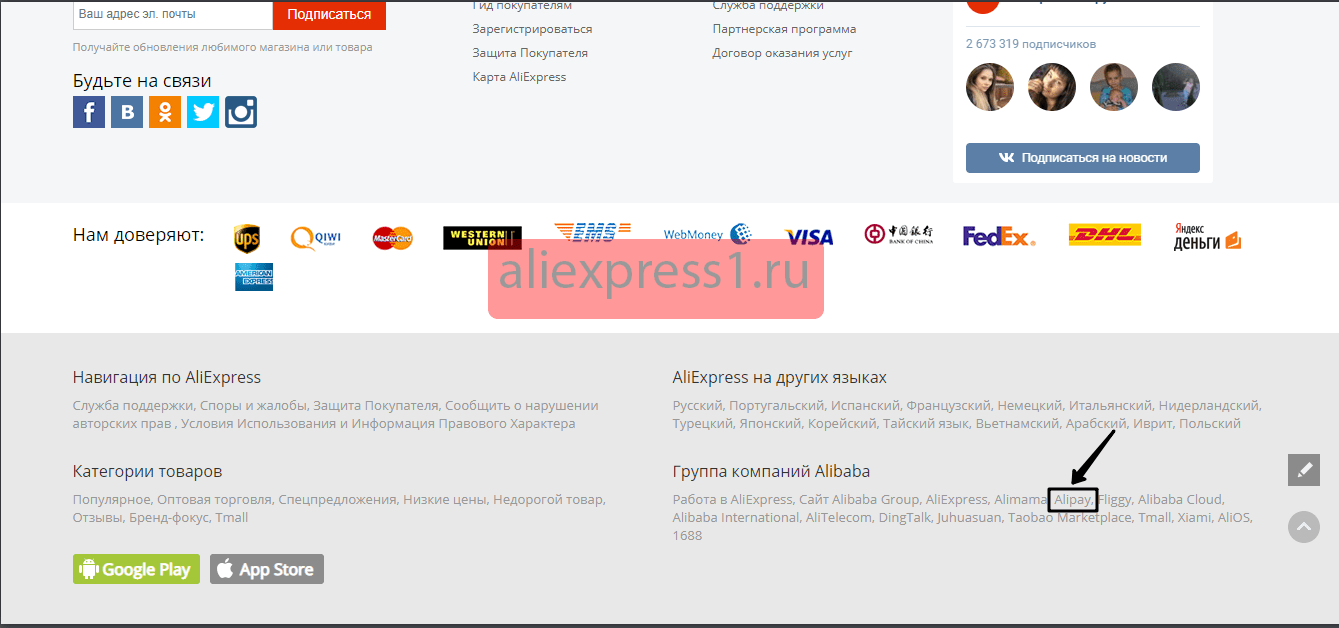Select the Немецкий language link
Screen dimensions: 1339x628
coord(1030,406)
